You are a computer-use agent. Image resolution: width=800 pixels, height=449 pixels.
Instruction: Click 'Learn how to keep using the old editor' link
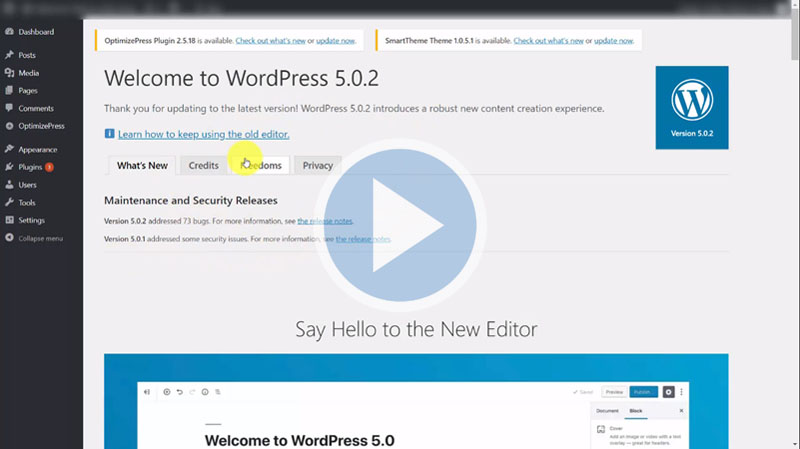(x=203, y=134)
